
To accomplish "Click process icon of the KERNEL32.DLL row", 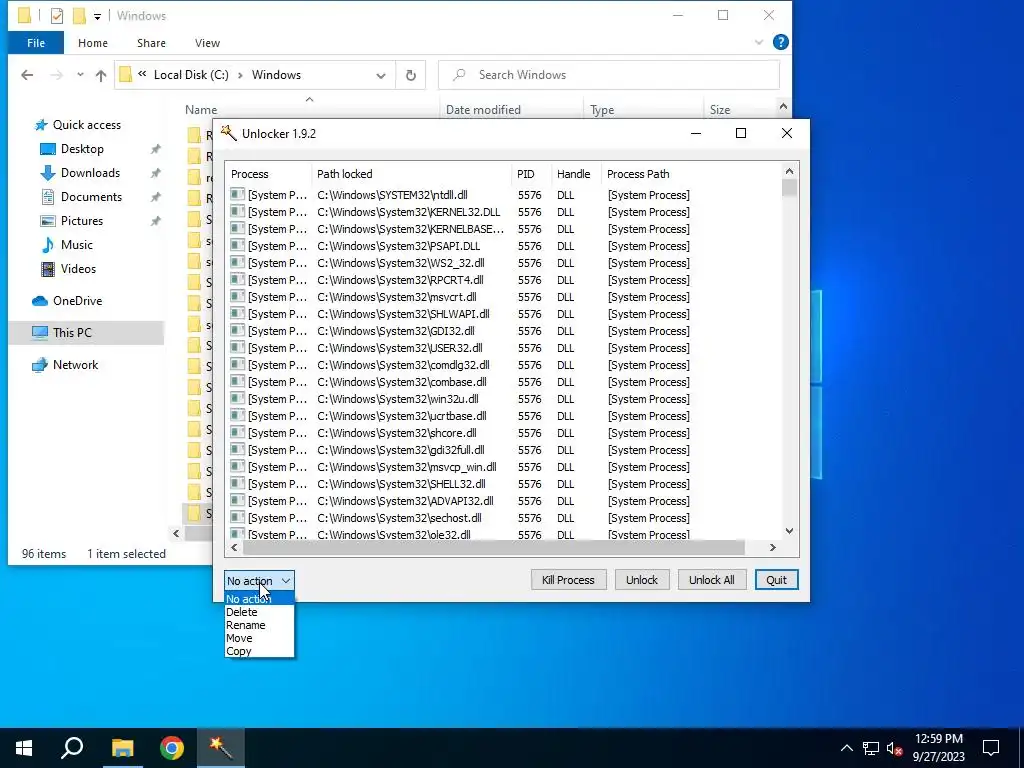I will click(x=238, y=212).
